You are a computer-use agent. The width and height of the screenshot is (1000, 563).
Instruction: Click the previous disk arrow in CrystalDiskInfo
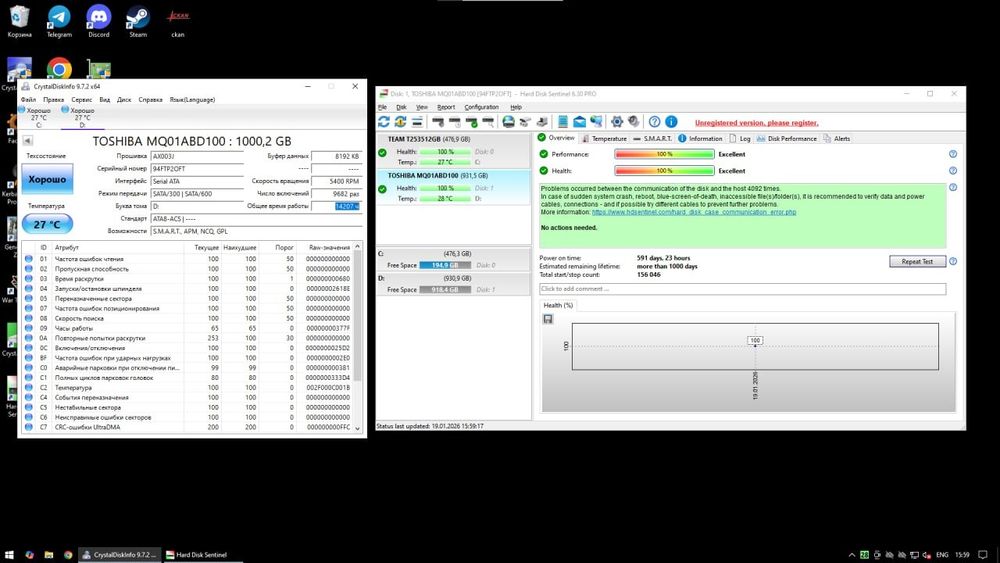[x=27, y=140]
